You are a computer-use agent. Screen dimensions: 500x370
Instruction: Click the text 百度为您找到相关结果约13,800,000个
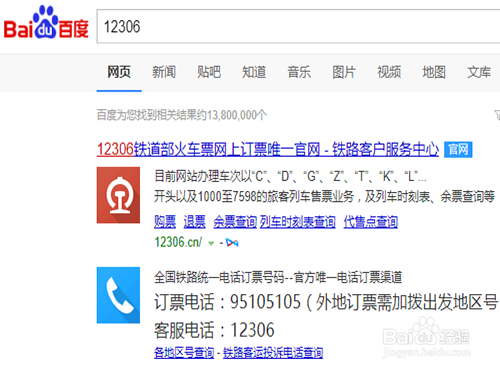(182, 115)
